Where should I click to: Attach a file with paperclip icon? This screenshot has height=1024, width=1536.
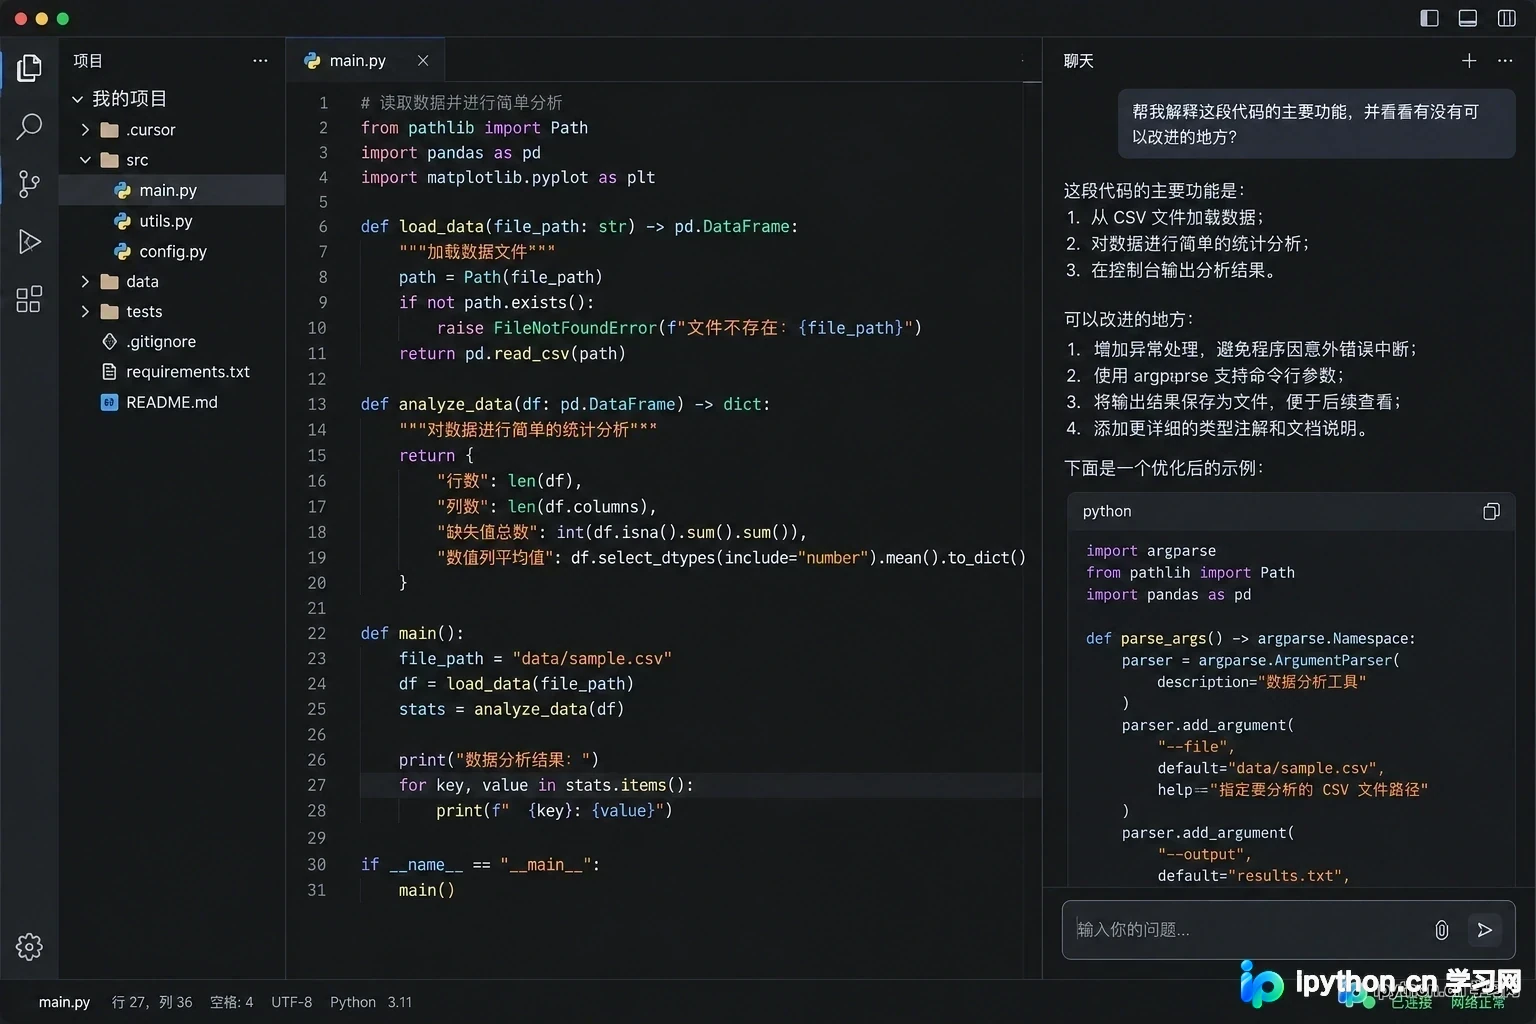point(1441,930)
